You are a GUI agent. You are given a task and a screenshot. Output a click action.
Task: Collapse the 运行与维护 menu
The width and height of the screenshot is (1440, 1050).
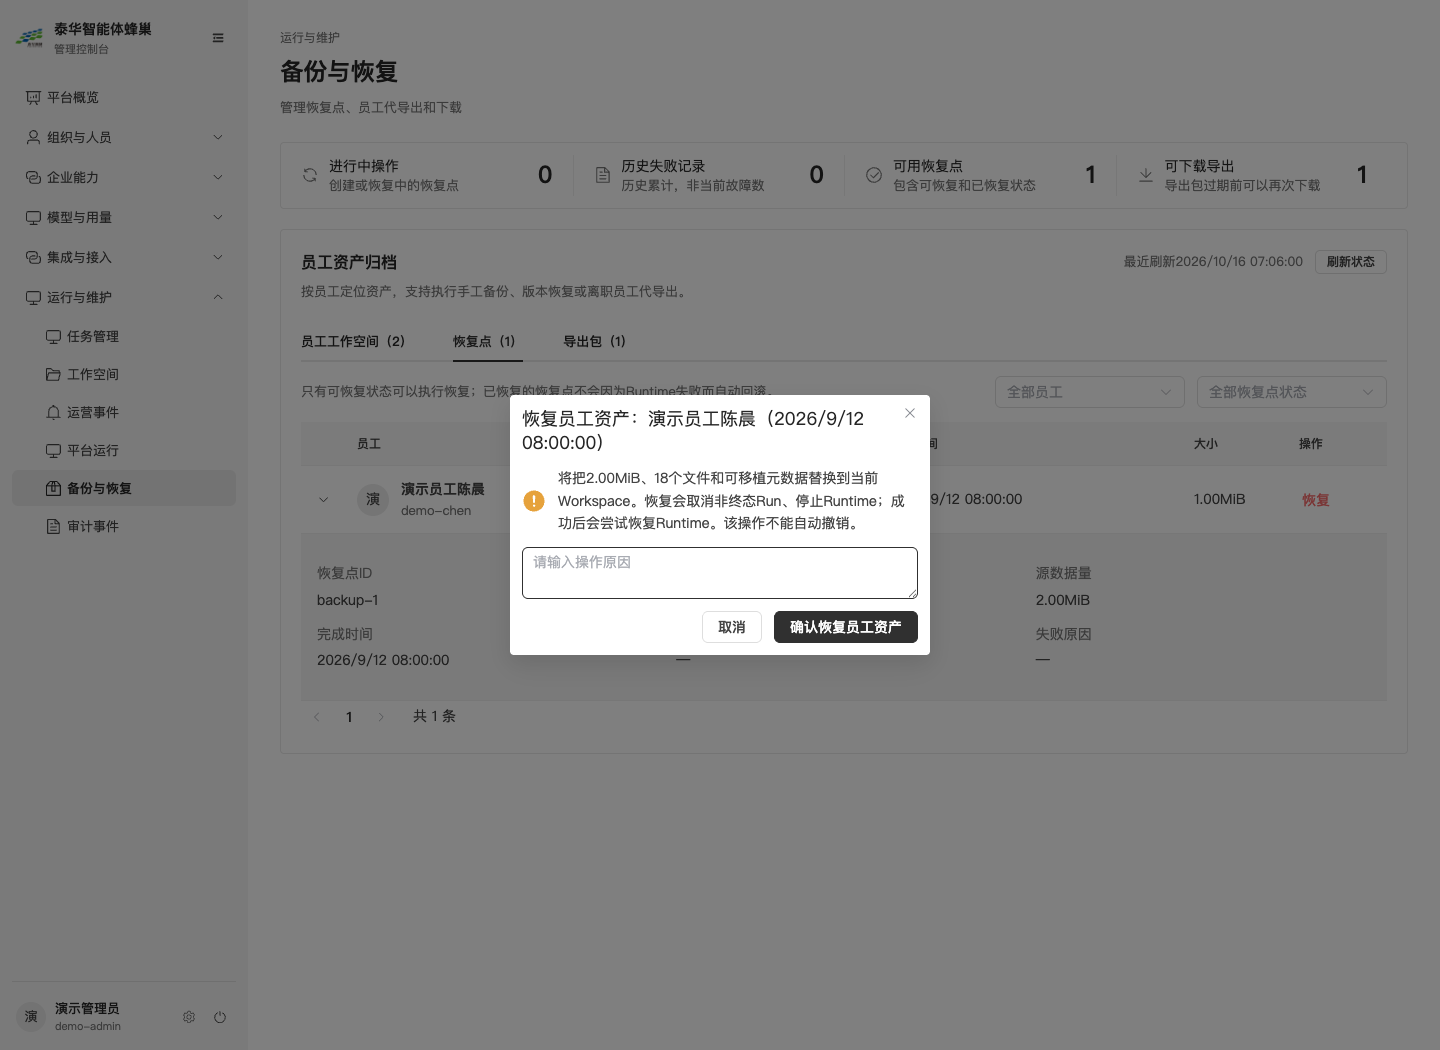point(124,297)
